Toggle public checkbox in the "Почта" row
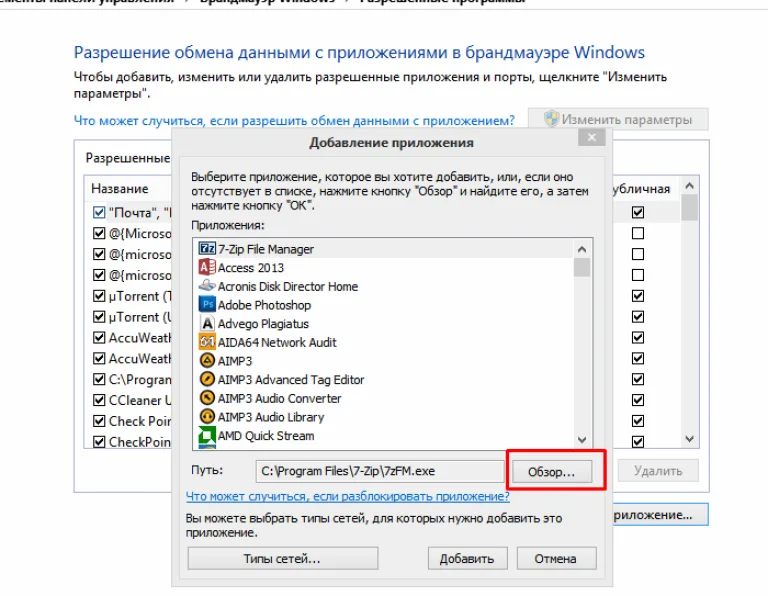The height and width of the screenshot is (596, 768). [638, 212]
